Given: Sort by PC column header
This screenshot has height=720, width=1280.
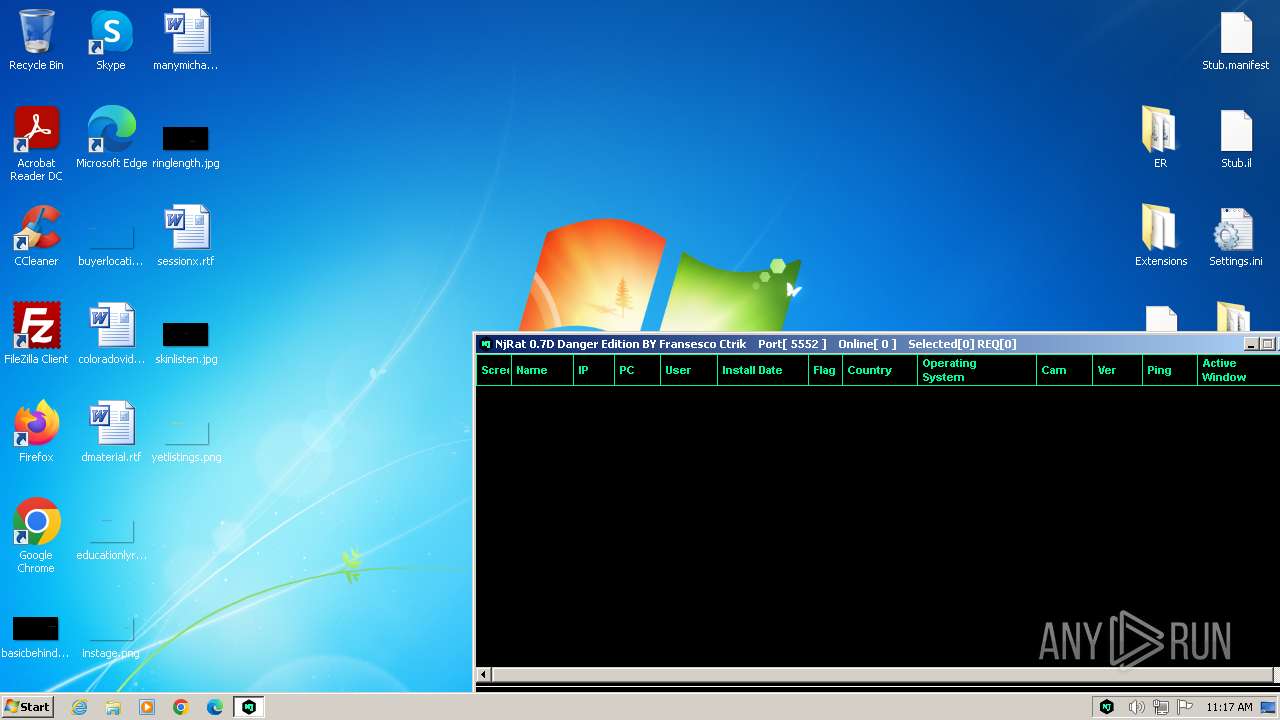Looking at the screenshot, I should coord(637,370).
